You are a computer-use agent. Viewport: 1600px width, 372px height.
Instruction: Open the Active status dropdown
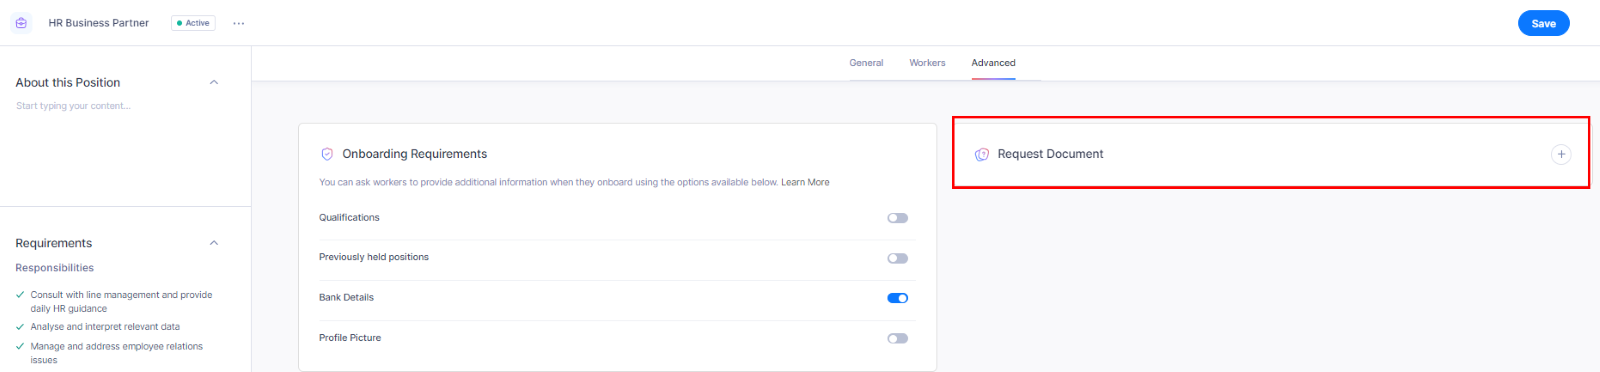coord(193,23)
